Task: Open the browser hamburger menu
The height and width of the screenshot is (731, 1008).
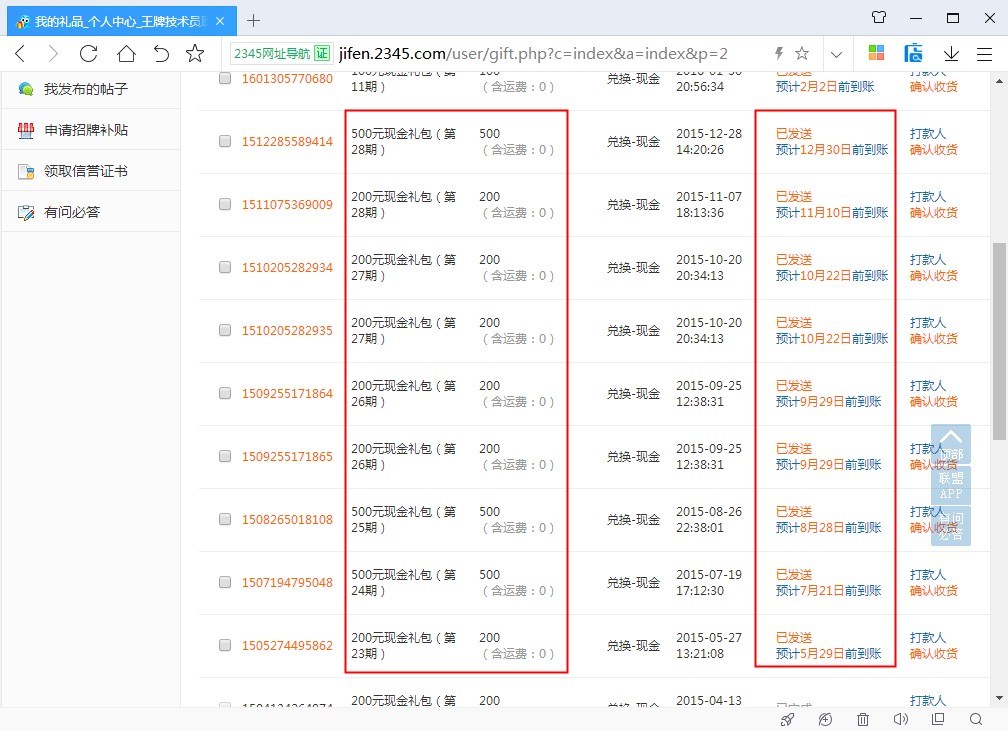Action: (984, 54)
